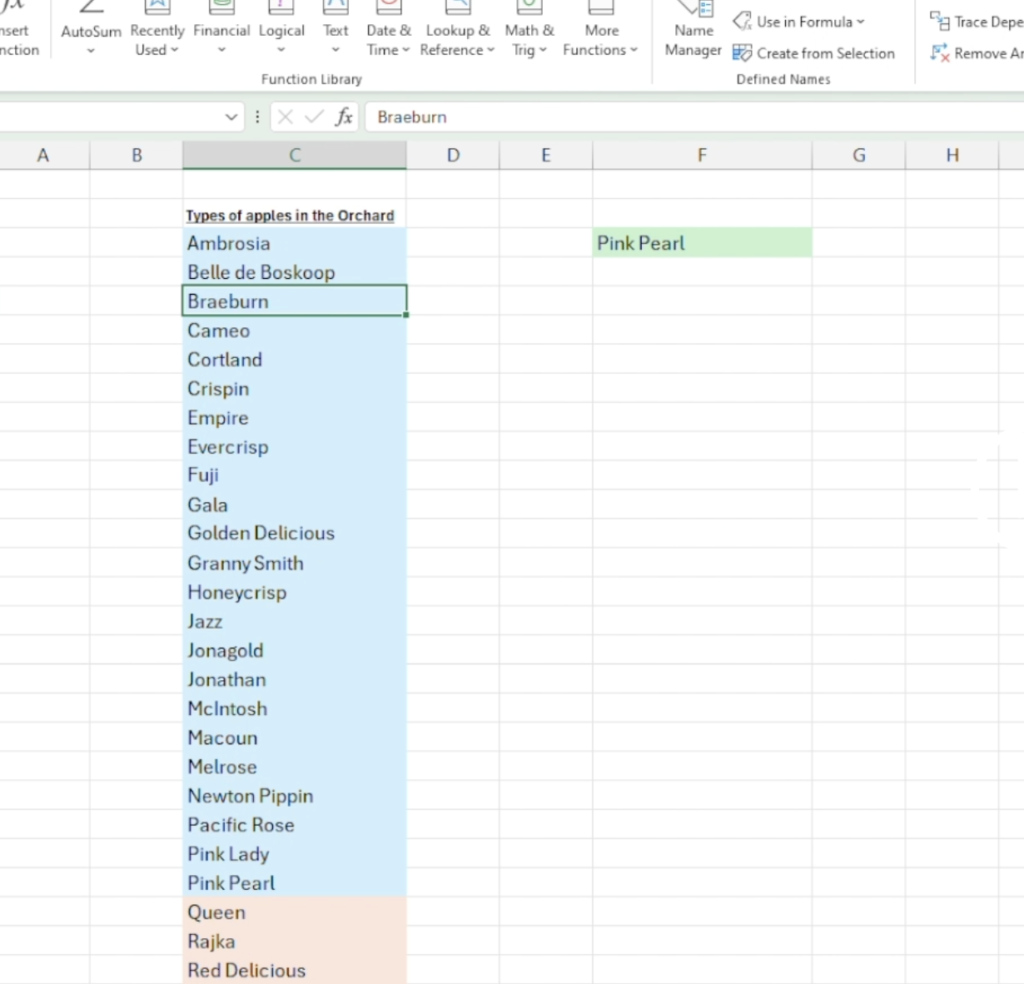Open the Logical functions menu
1024x984 pixels.
(x=281, y=30)
